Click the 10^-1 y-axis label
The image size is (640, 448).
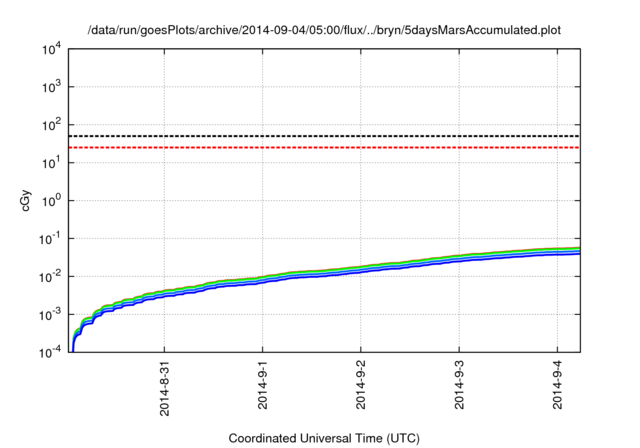pyautogui.click(x=50, y=239)
